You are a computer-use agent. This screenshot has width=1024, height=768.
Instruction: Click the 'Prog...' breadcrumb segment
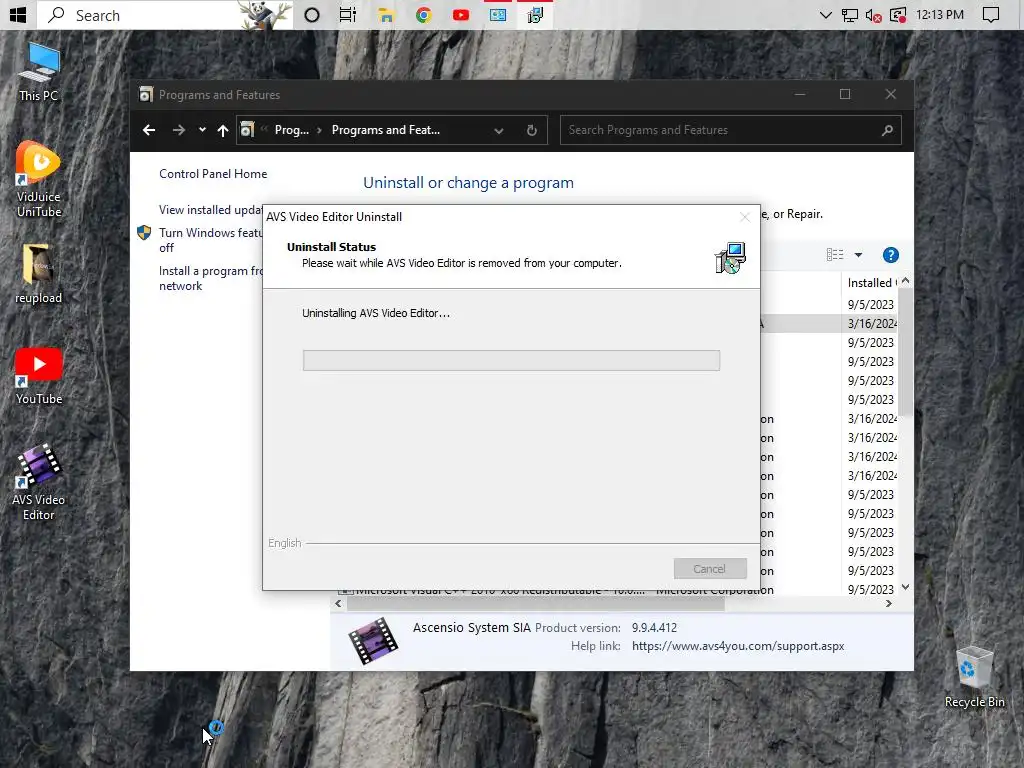291,130
